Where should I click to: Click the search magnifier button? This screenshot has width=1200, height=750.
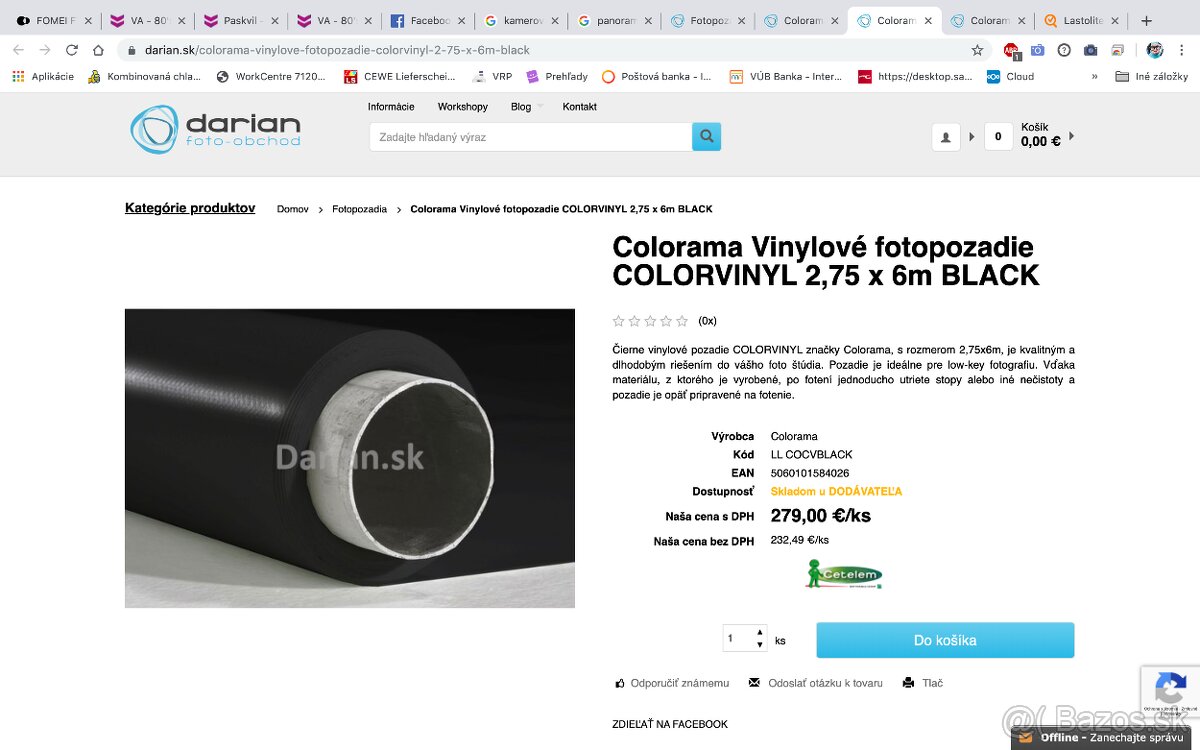pyautogui.click(x=706, y=137)
